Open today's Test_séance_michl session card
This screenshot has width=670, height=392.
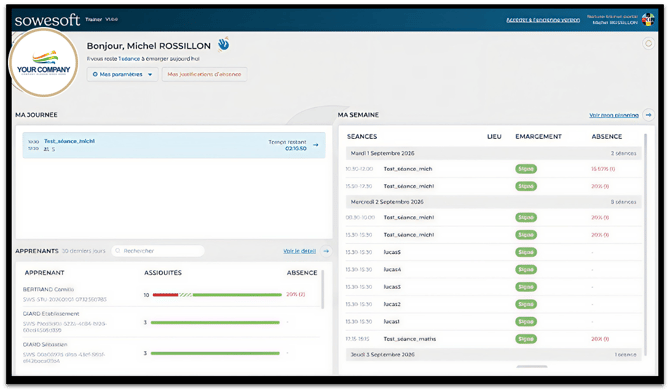coord(174,145)
